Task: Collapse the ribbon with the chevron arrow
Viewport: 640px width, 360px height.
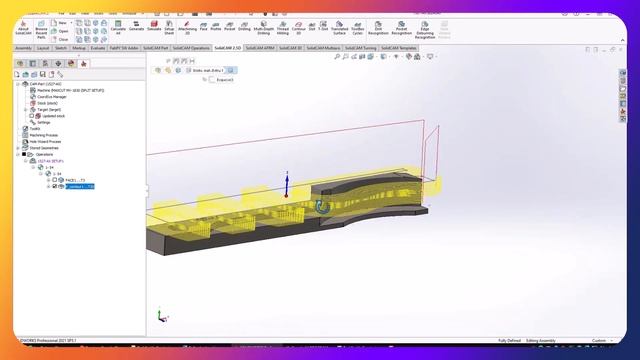Action: pos(622,40)
